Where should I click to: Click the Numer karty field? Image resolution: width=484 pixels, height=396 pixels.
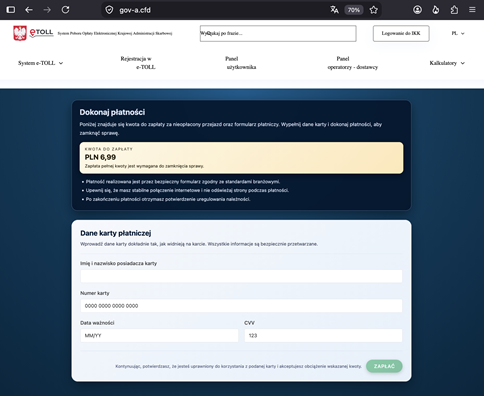(241, 306)
